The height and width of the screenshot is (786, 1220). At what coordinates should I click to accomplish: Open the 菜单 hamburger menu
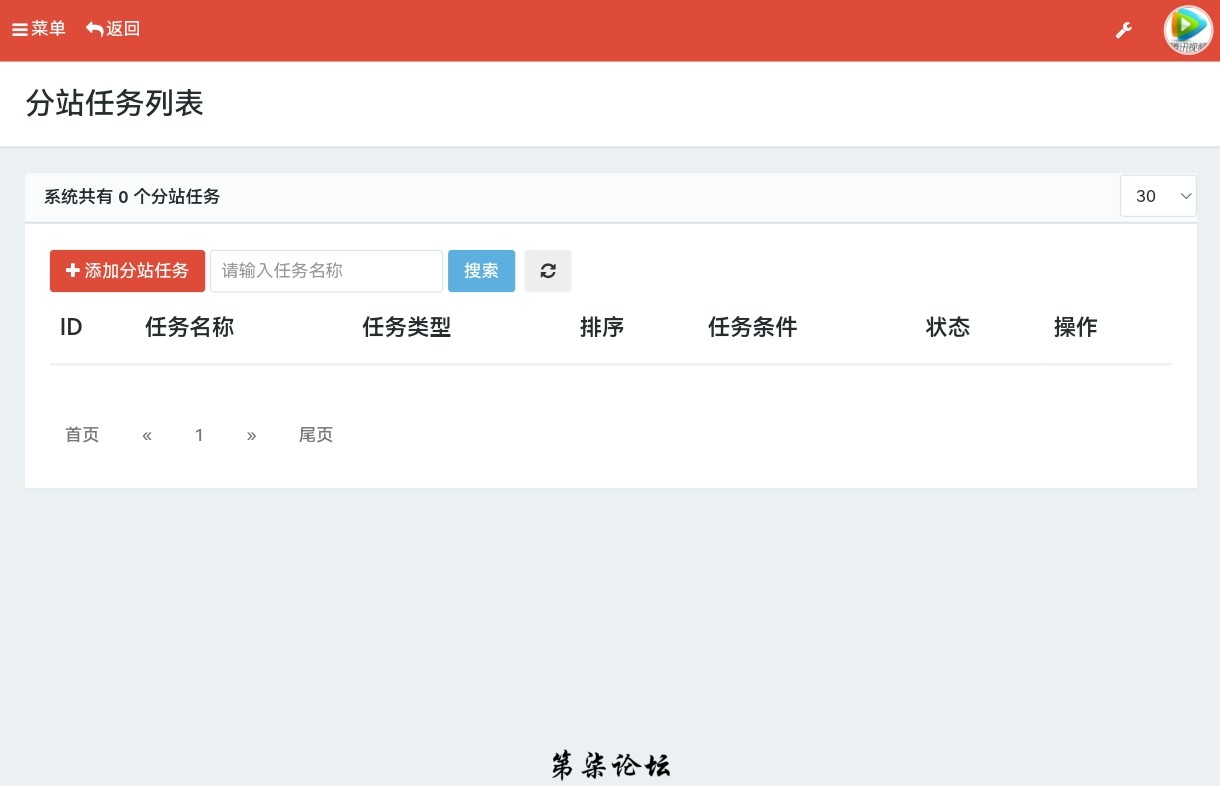[x=39, y=29]
